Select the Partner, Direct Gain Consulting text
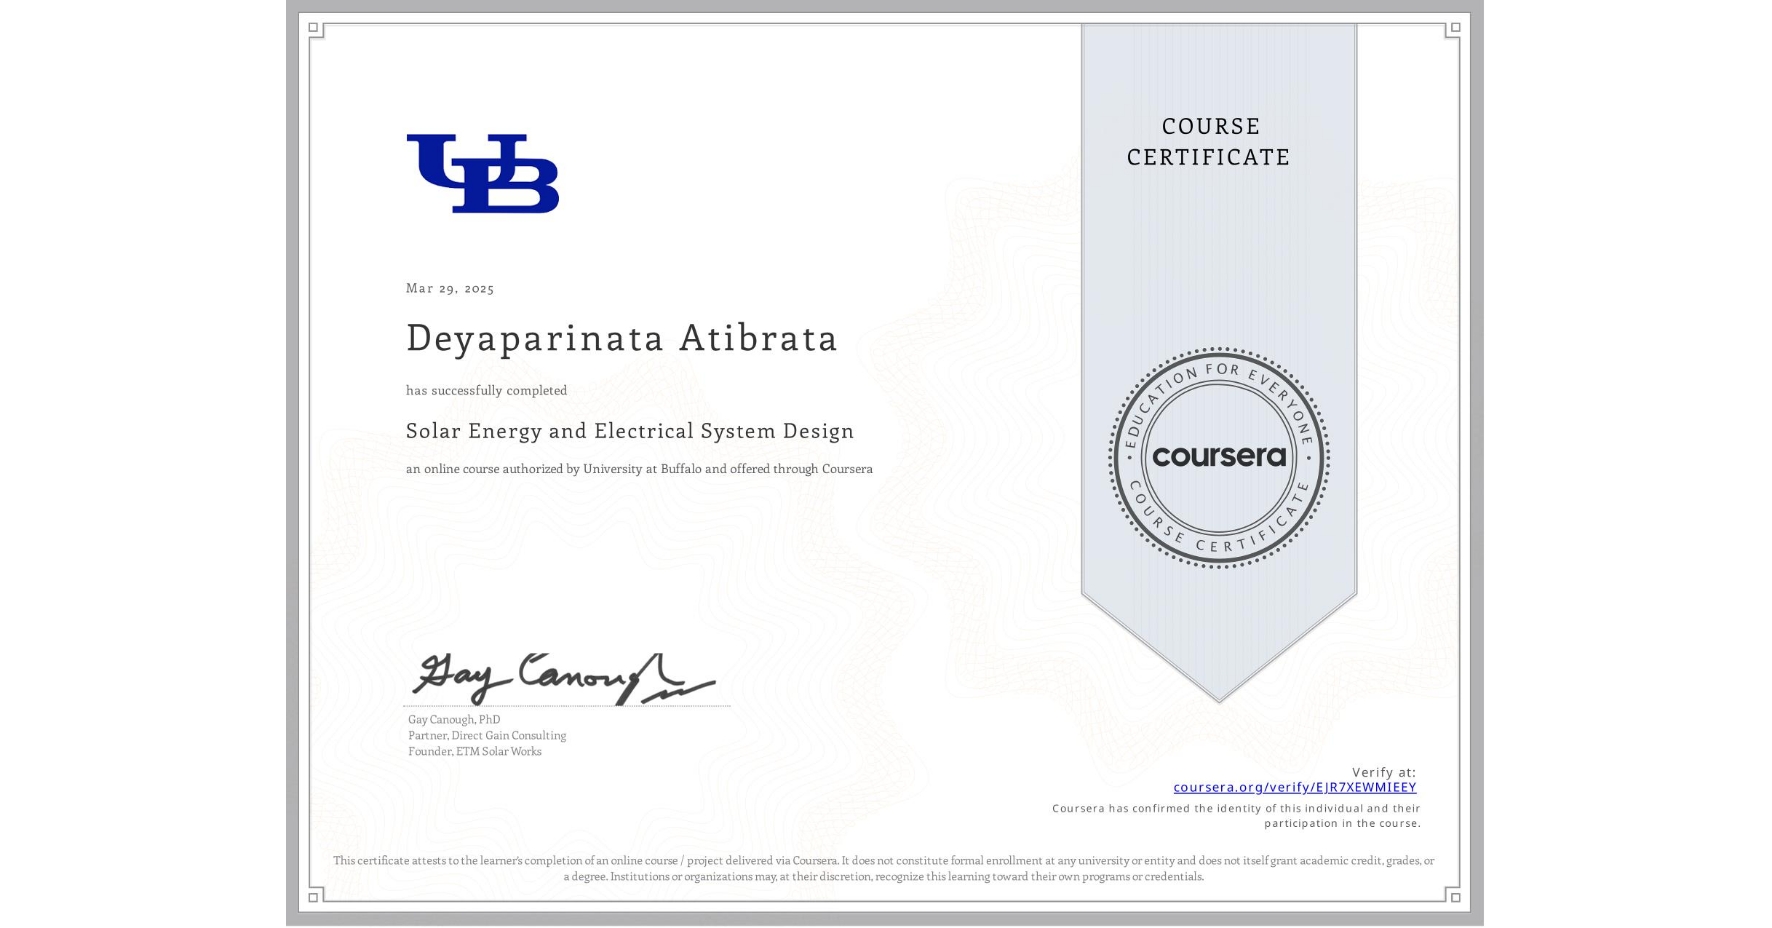The image size is (1772, 928). 486,735
